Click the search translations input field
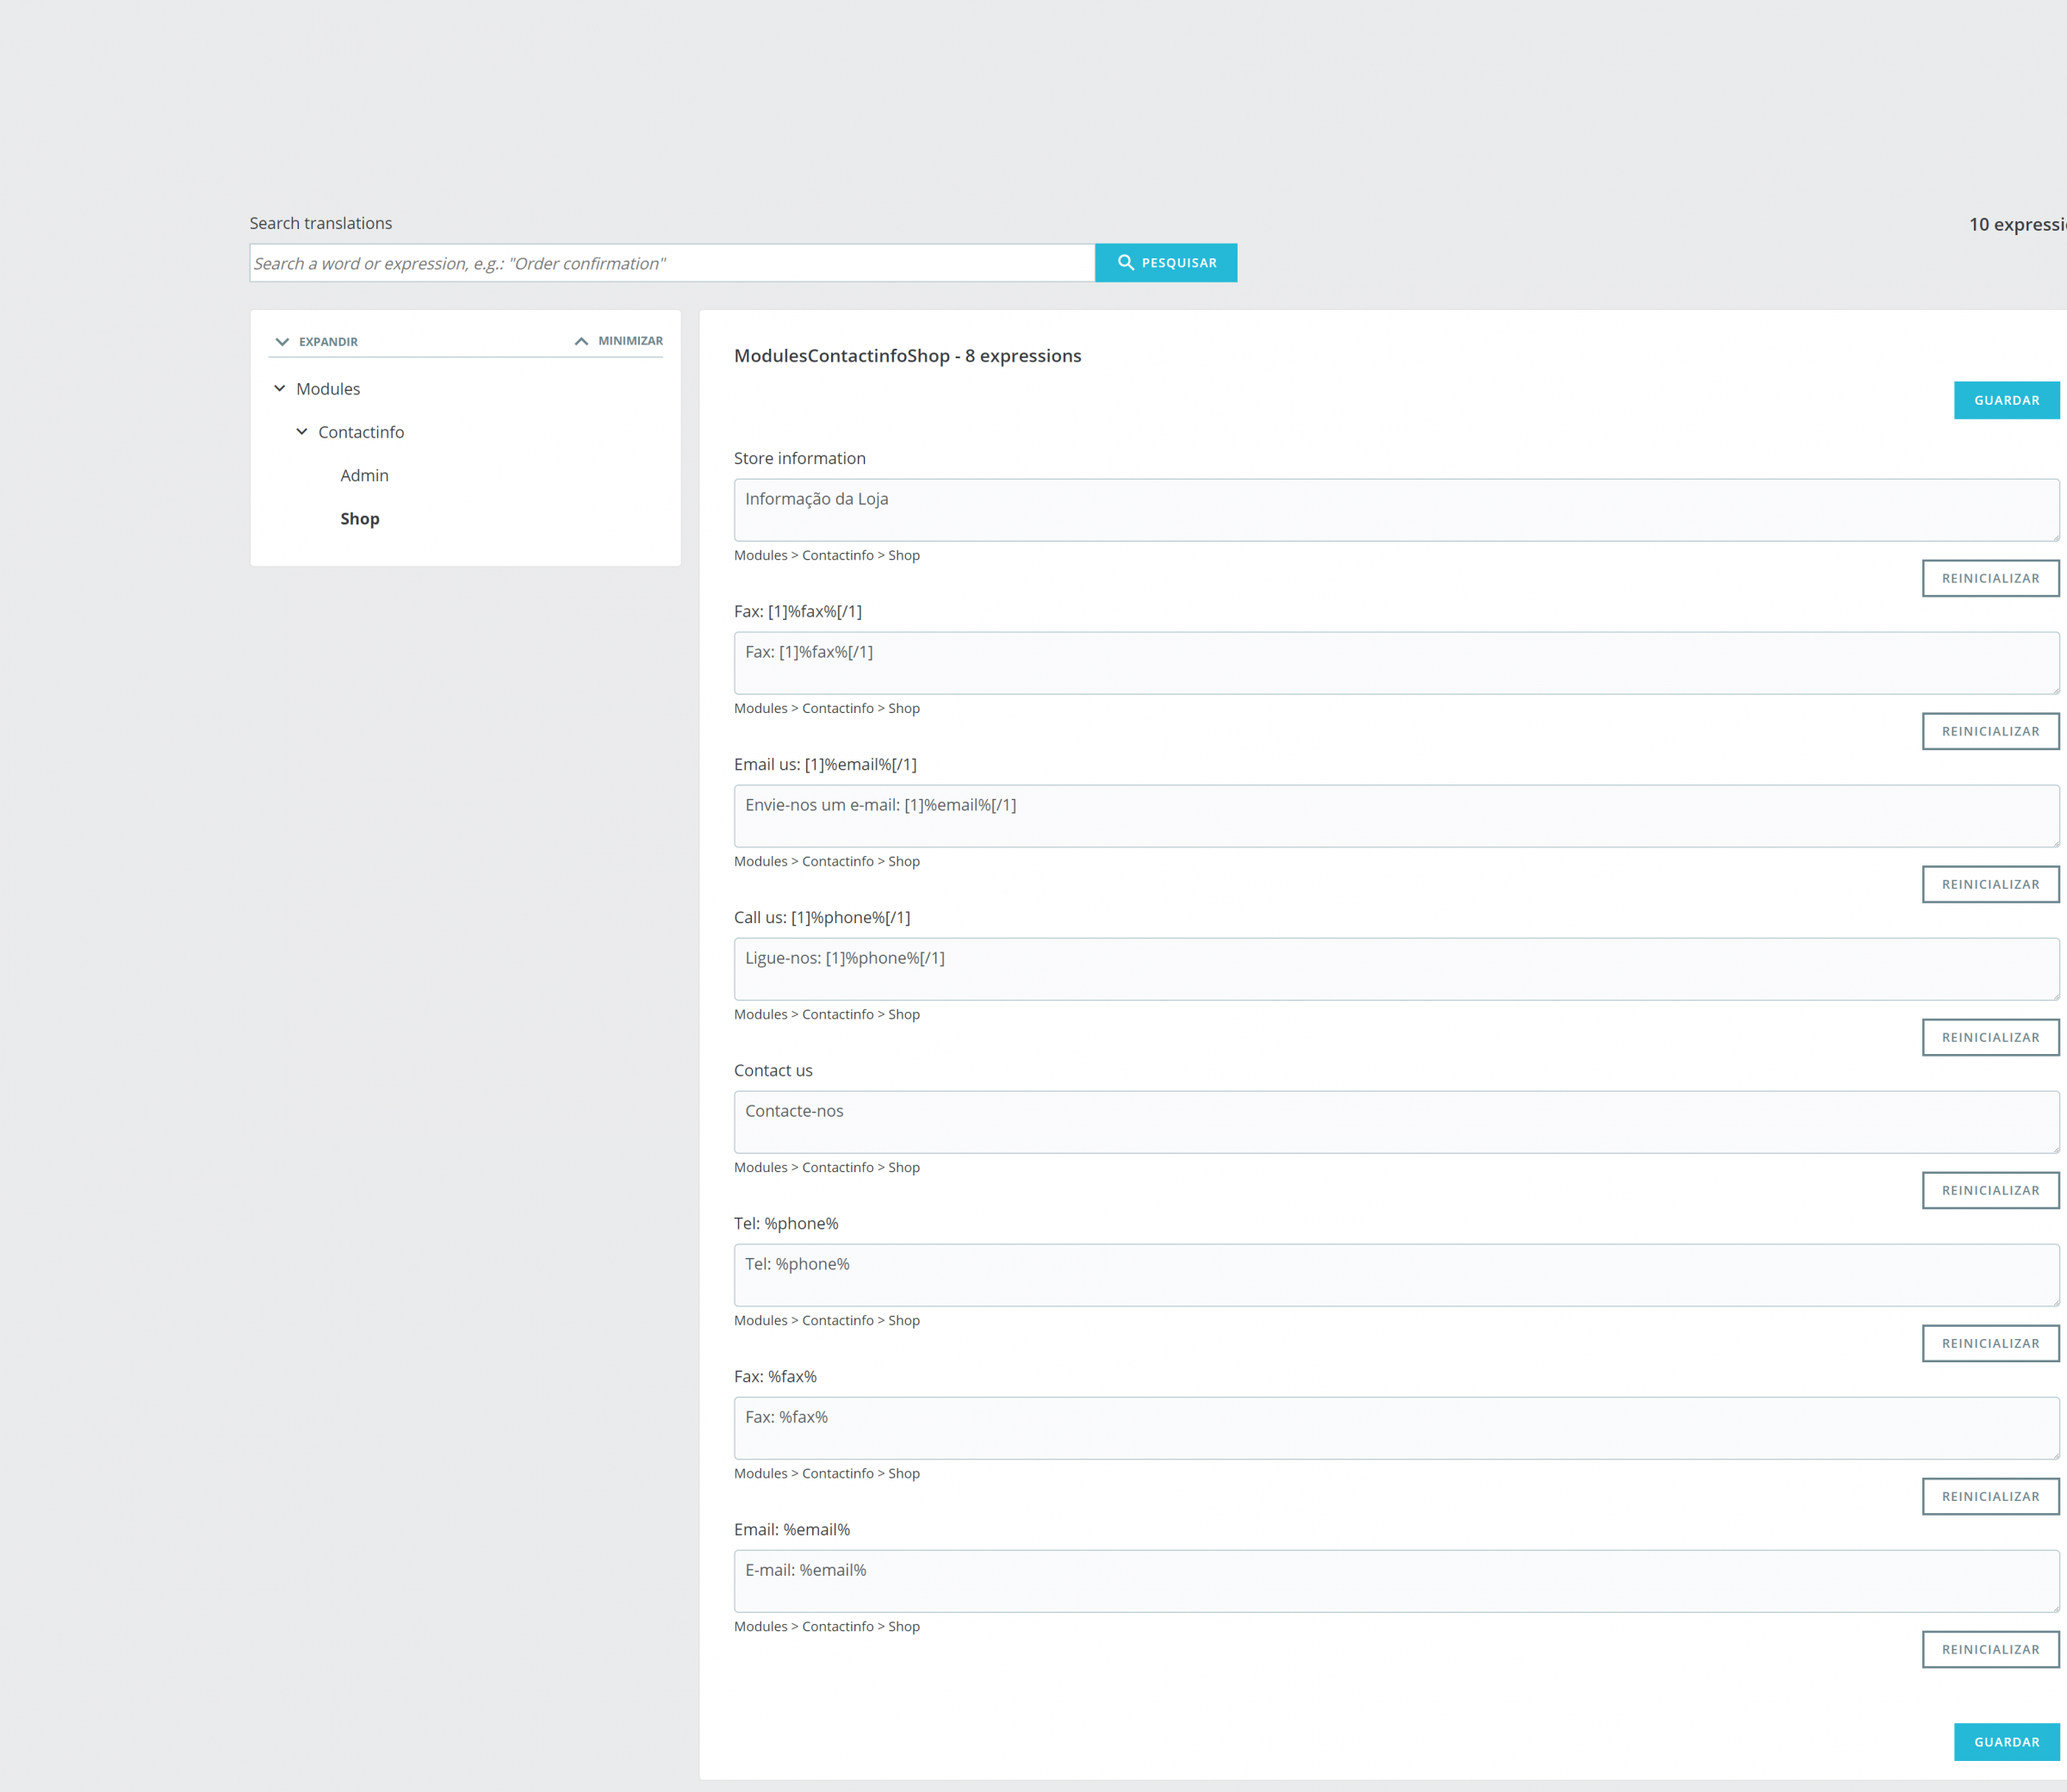2067x1792 pixels. click(x=671, y=263)
